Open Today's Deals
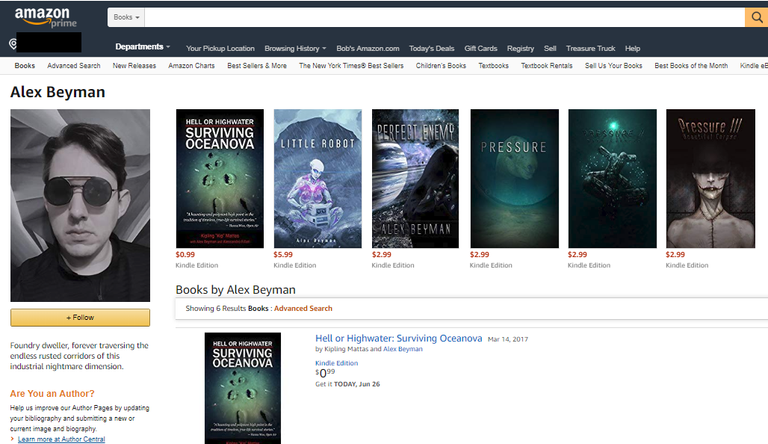 tap(432, 48)
